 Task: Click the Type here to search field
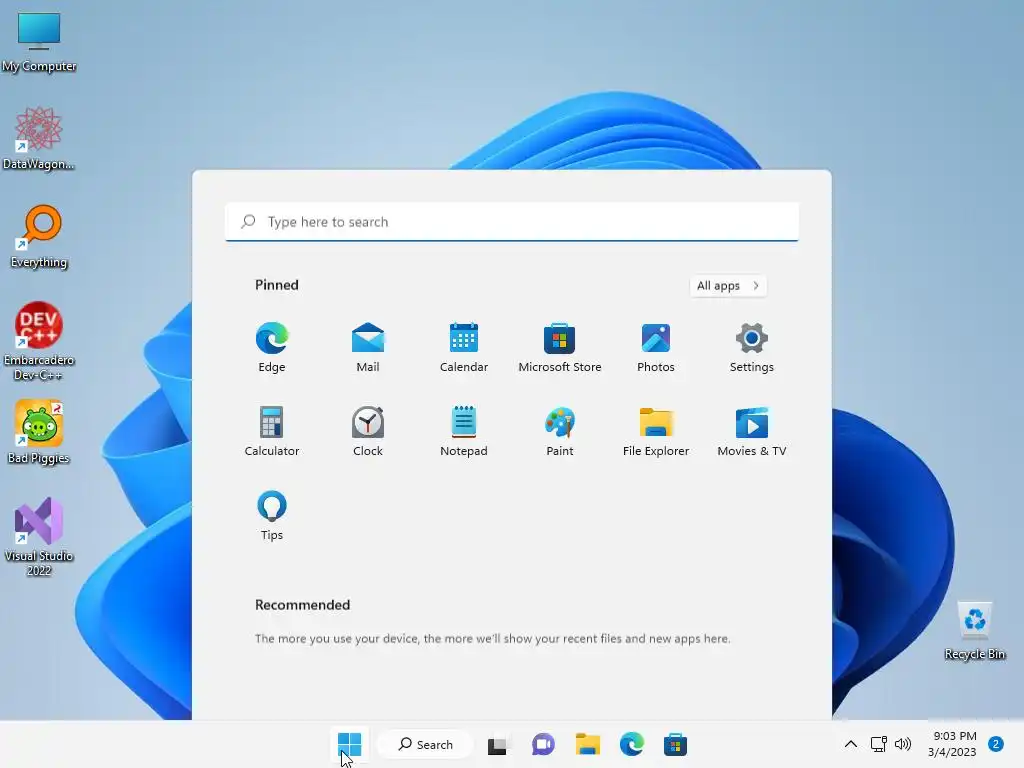point(511,222)
